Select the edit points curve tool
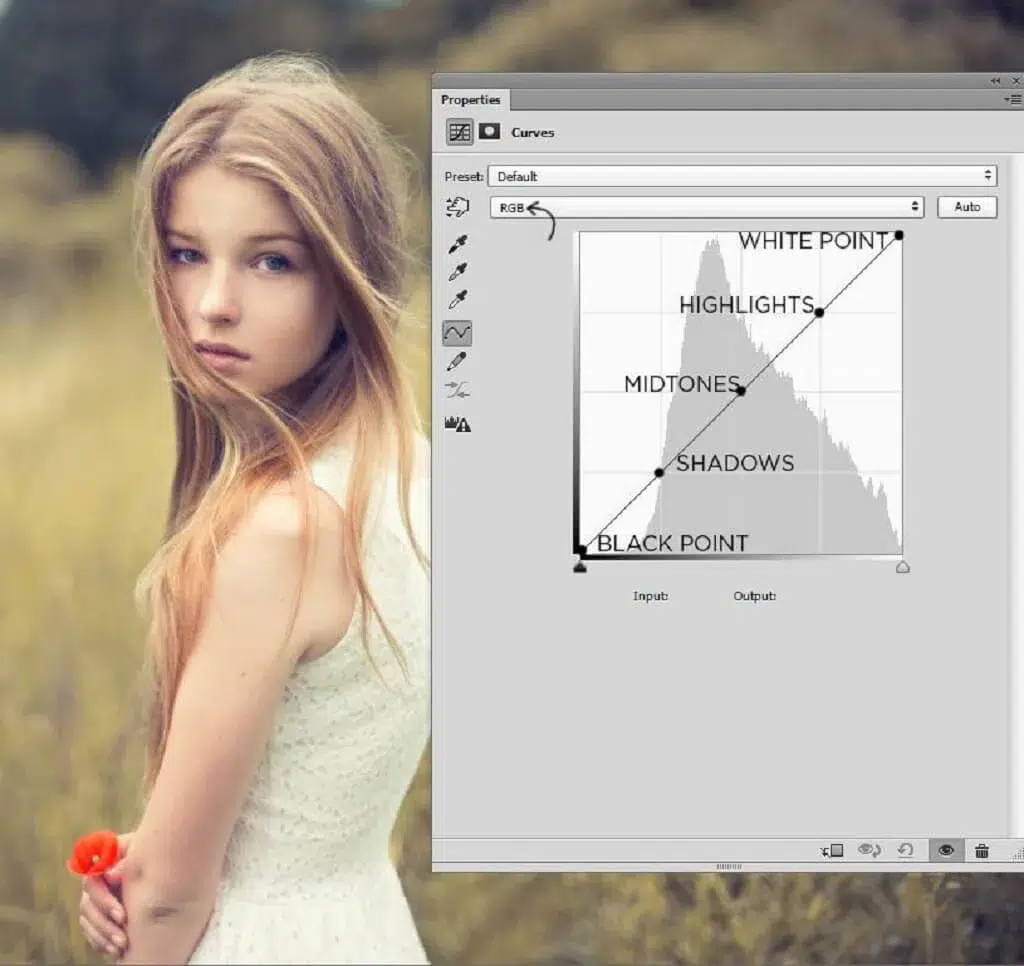The height and width of the screenshot is (966, 1024). [457, 333]
